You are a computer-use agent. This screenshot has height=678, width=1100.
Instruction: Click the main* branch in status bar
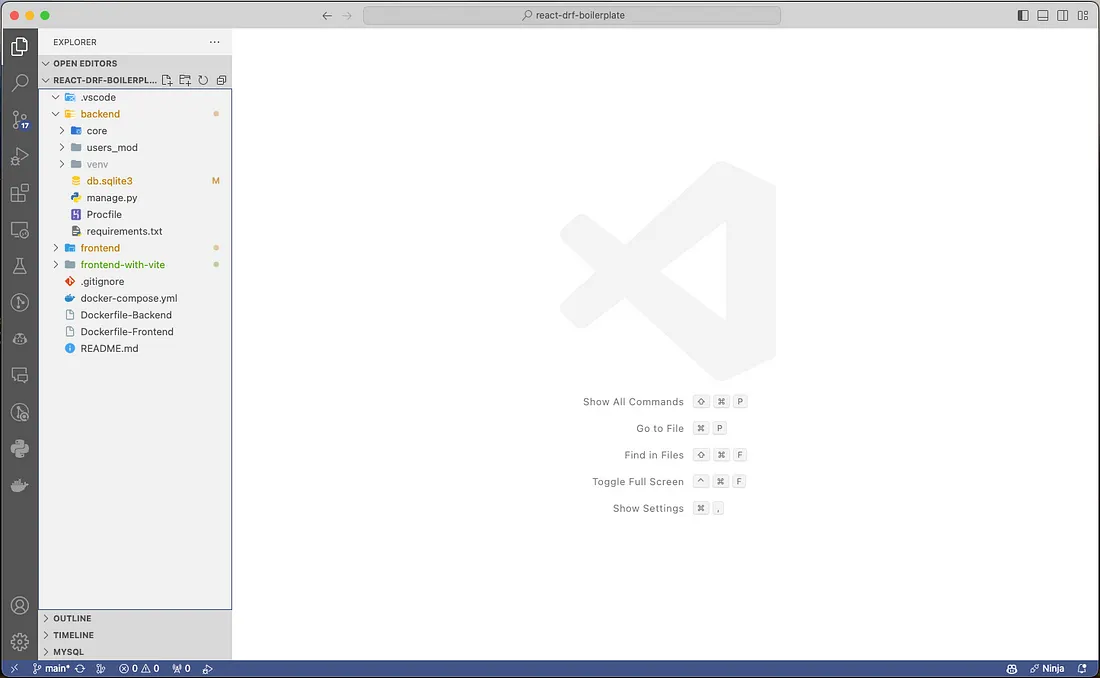(x=51, y=669)
